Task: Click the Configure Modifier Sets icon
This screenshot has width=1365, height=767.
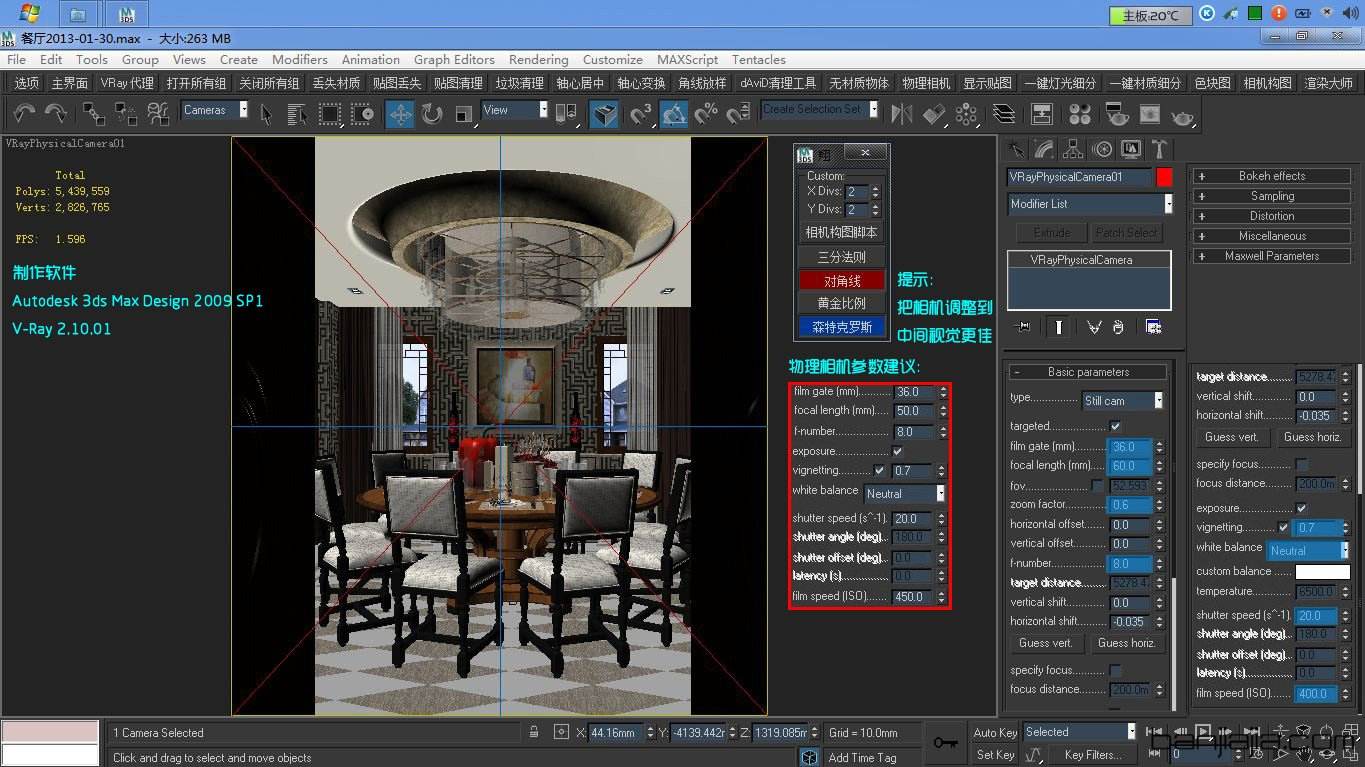Action: click(x=1153, y=327)
